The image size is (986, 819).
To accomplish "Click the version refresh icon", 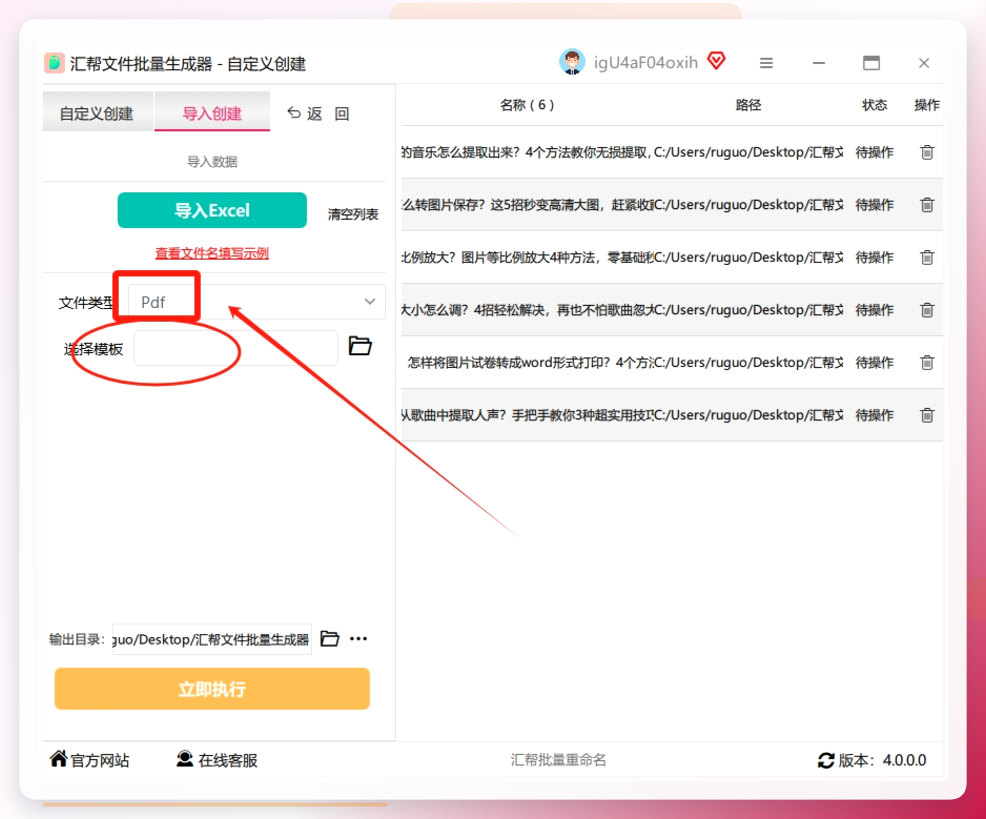I will coord(826,760).
